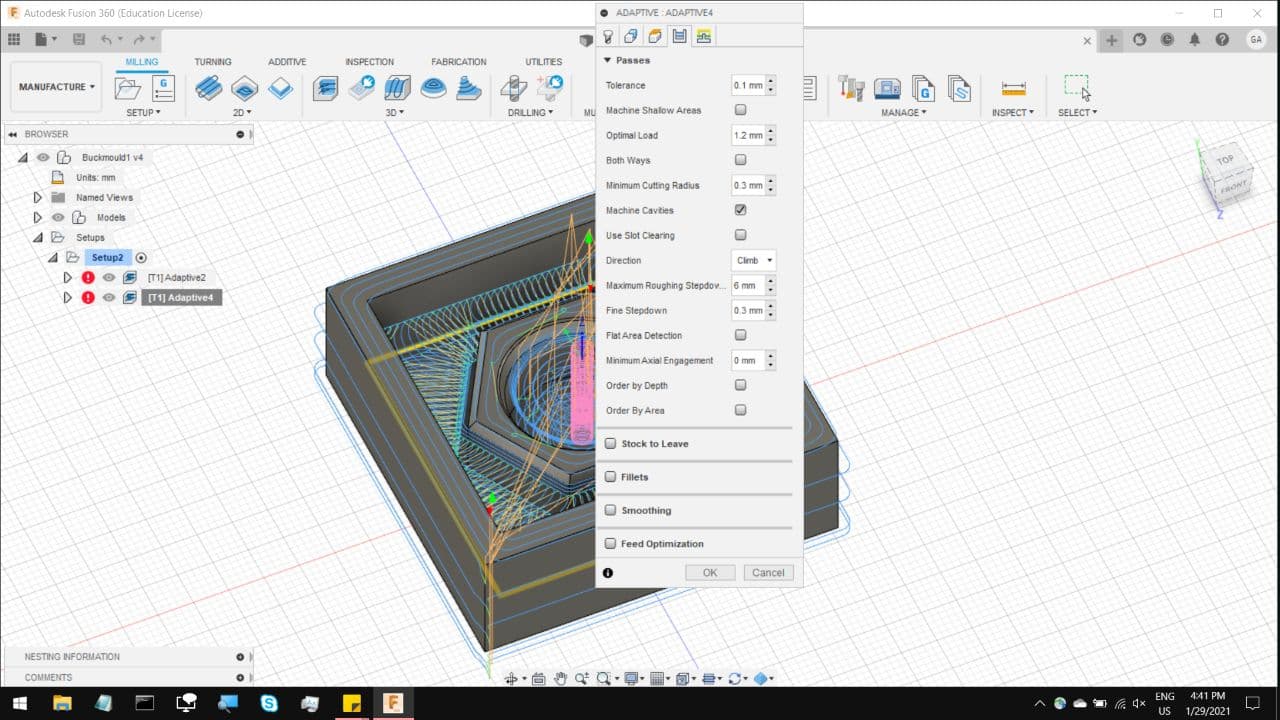Enable Machine Shallow Areas checkbox
Image resolution: width=1280 pixels, height=720 pixels.
[740, 110]
